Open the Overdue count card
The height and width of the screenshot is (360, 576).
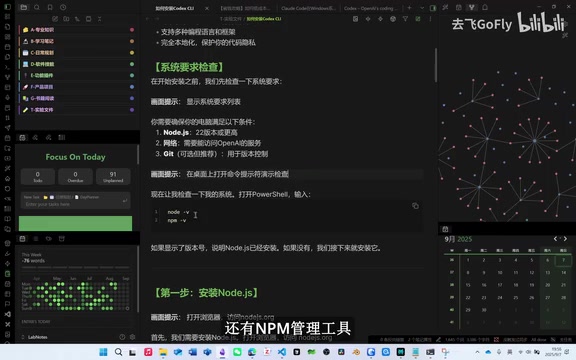tap(75, 177)
